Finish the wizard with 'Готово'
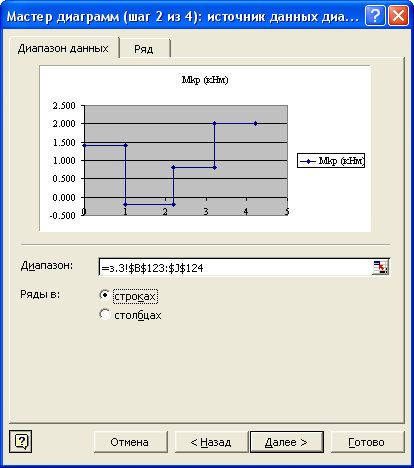 click(367, 442)
